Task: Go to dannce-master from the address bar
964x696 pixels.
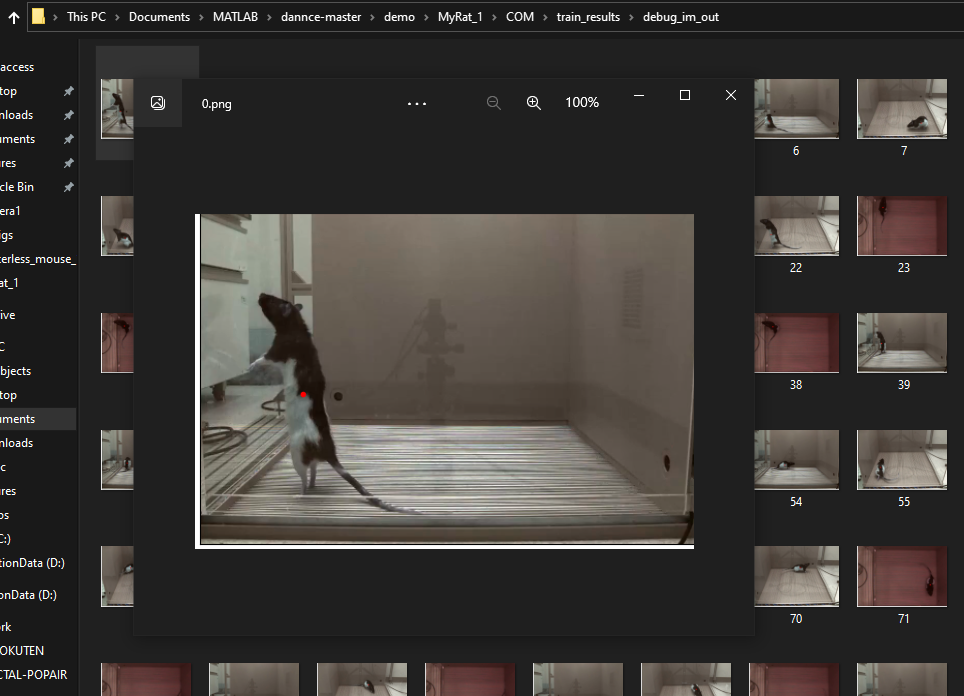Action: point(321,16)
